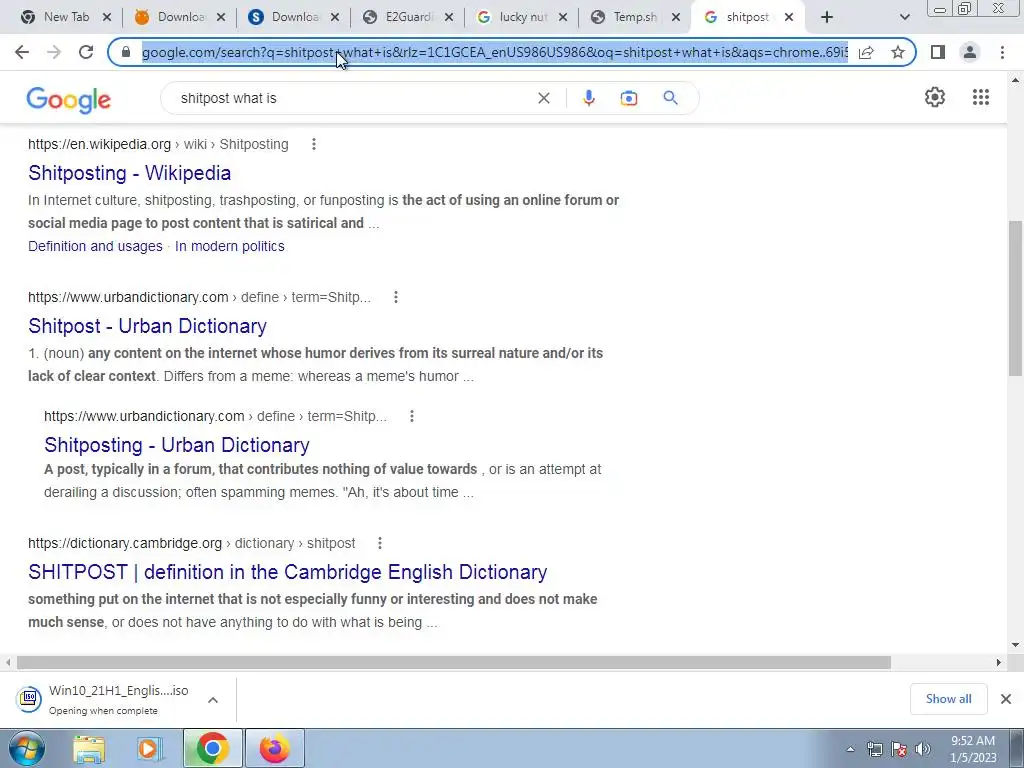Image resolution: width=1024 pixels, height=768 pixels.
Task: Open the Shitposting - Urban Dictionary result
Action: [x=177, y=445]
